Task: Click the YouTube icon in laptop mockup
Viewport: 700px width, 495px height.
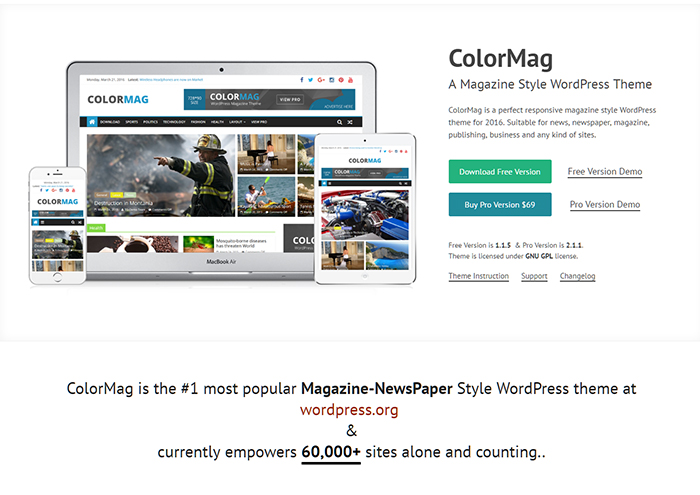Action: coord(350,80)
